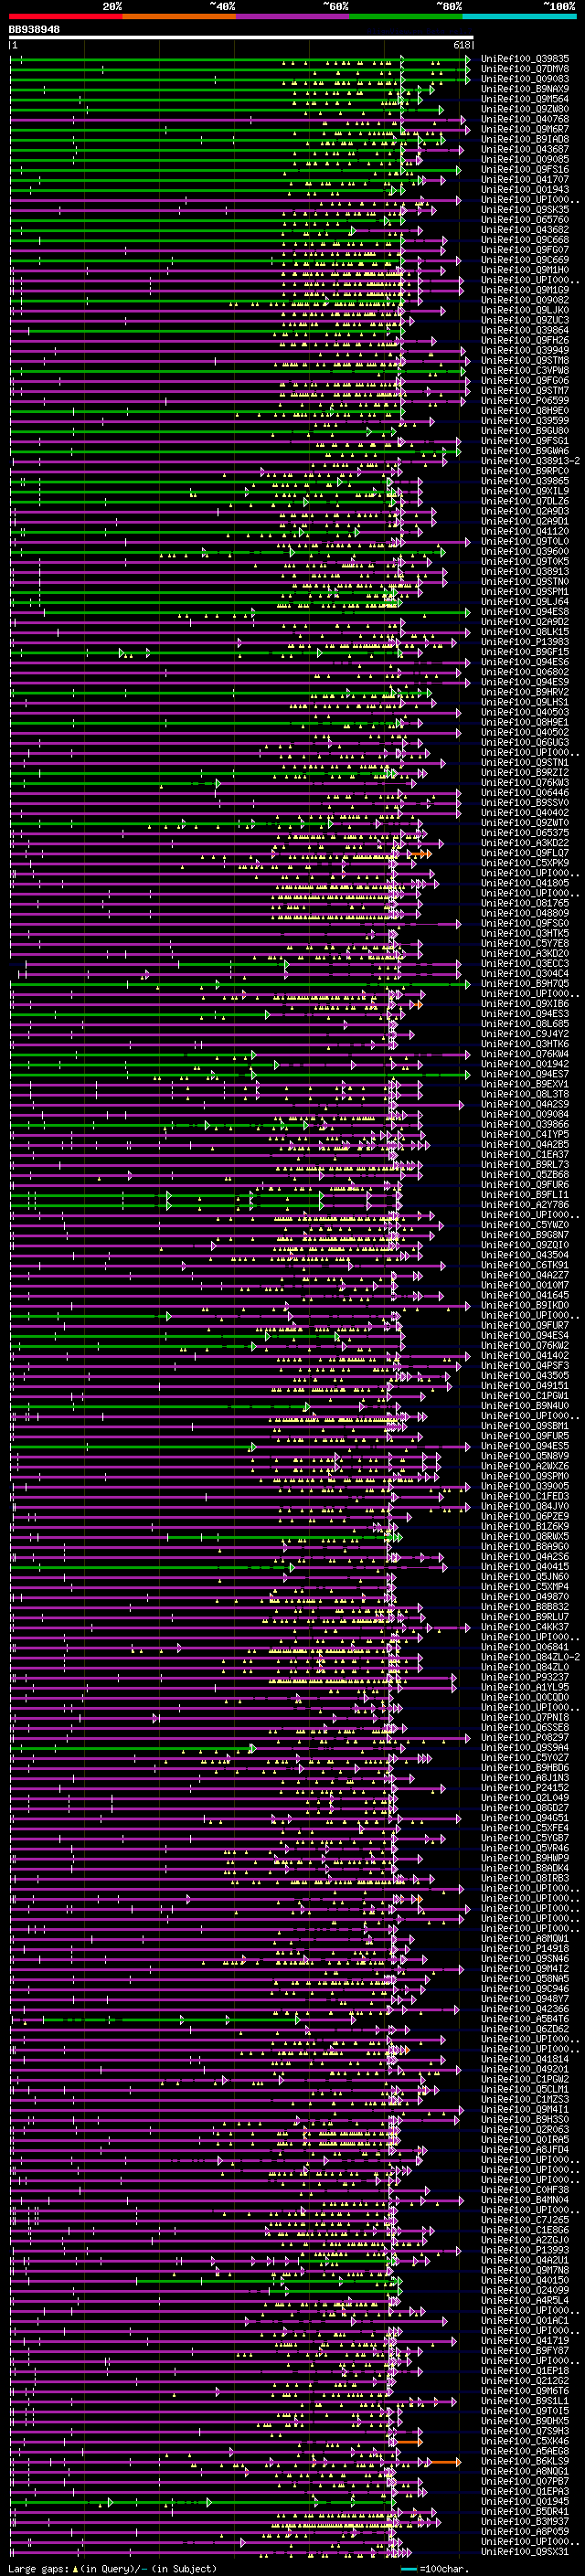Screen dimensions: 585x2576
Task: Click the UniRef100_O65760 entry
Action: point(525,220)
